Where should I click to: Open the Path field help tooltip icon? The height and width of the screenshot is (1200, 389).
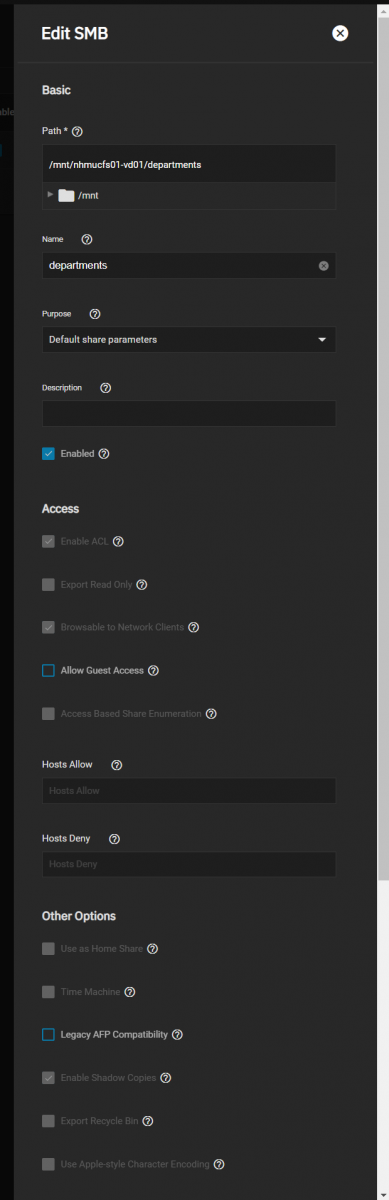[77, 131]
